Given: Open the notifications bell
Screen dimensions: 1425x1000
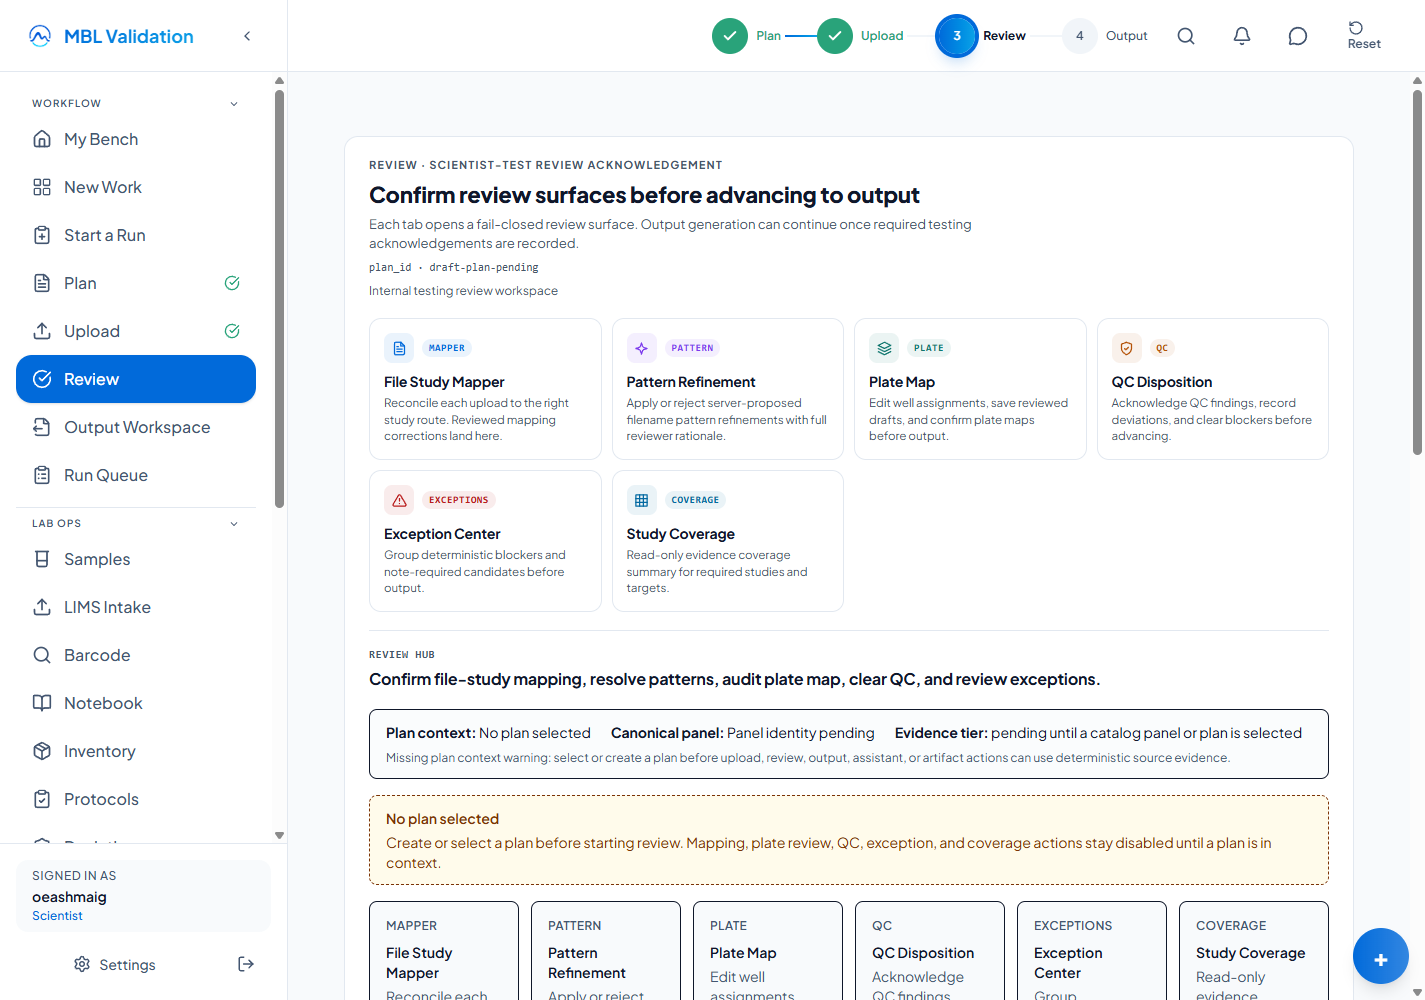Looking at the screenshot, I should [x=1242, y=36].
